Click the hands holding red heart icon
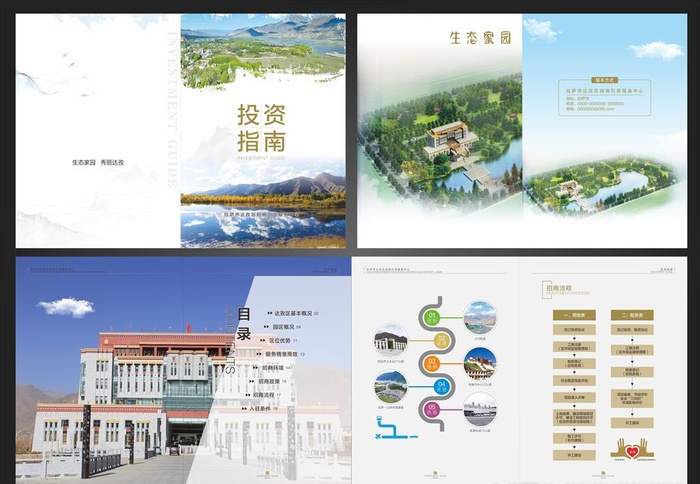 pyautogui.click(x=632, y=449)
